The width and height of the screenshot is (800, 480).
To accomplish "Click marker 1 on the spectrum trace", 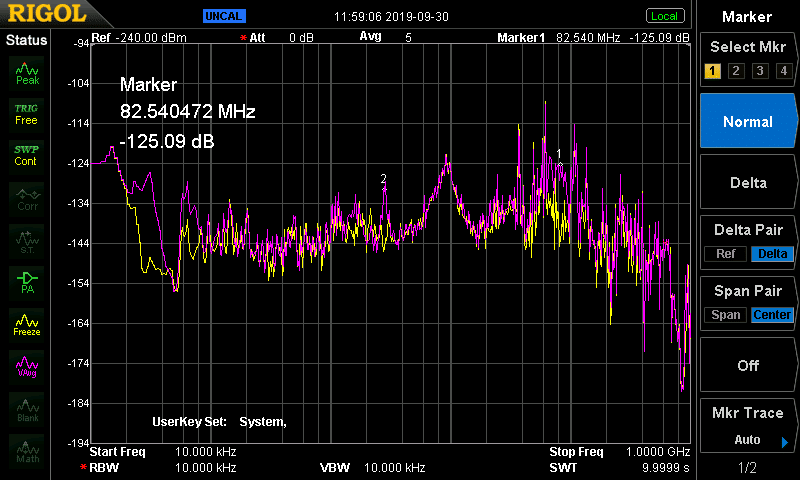I will [560, 164].
